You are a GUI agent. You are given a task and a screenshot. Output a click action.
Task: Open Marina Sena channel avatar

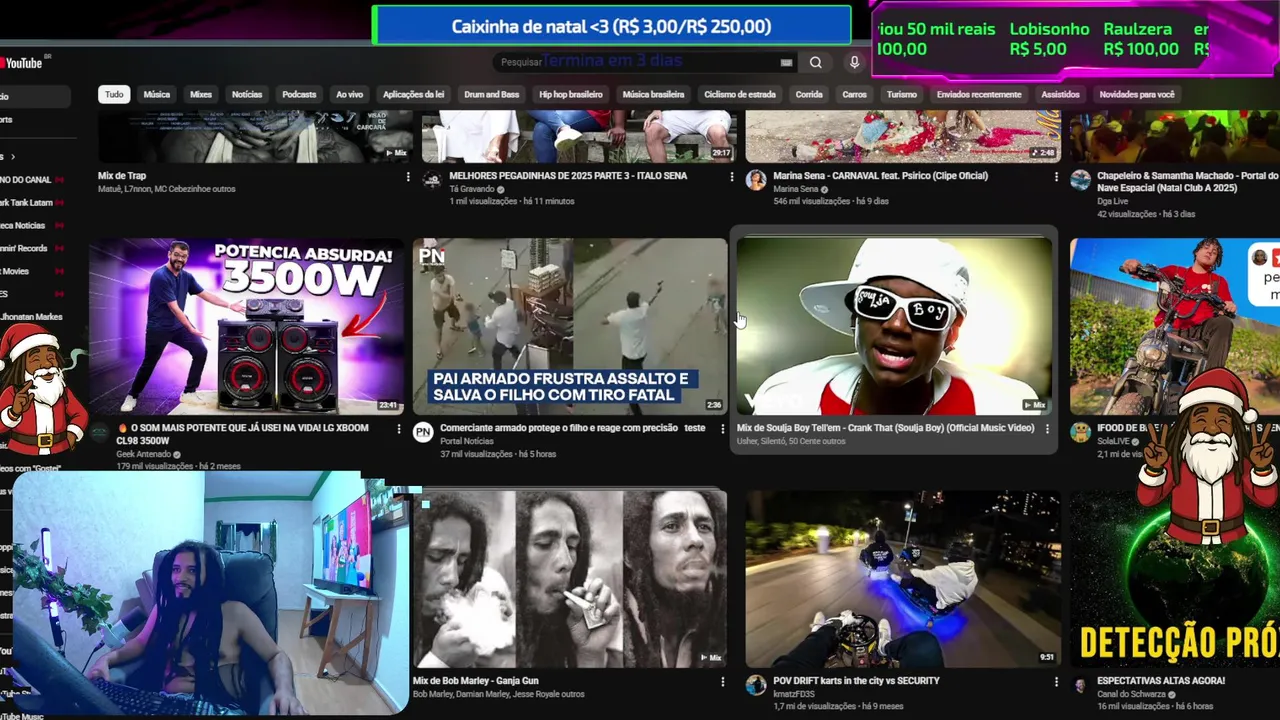point(756,180)
